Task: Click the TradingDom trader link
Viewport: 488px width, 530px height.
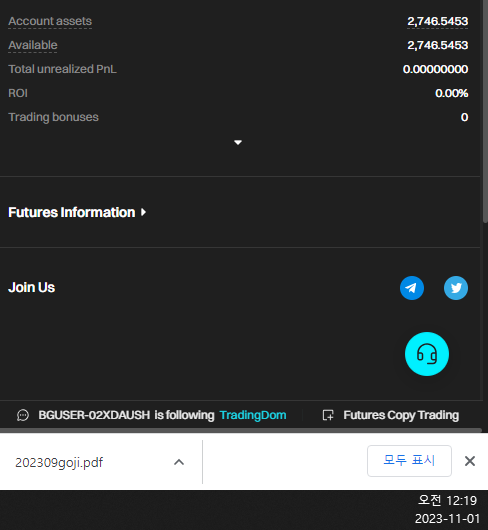Action: click(253, 415)
